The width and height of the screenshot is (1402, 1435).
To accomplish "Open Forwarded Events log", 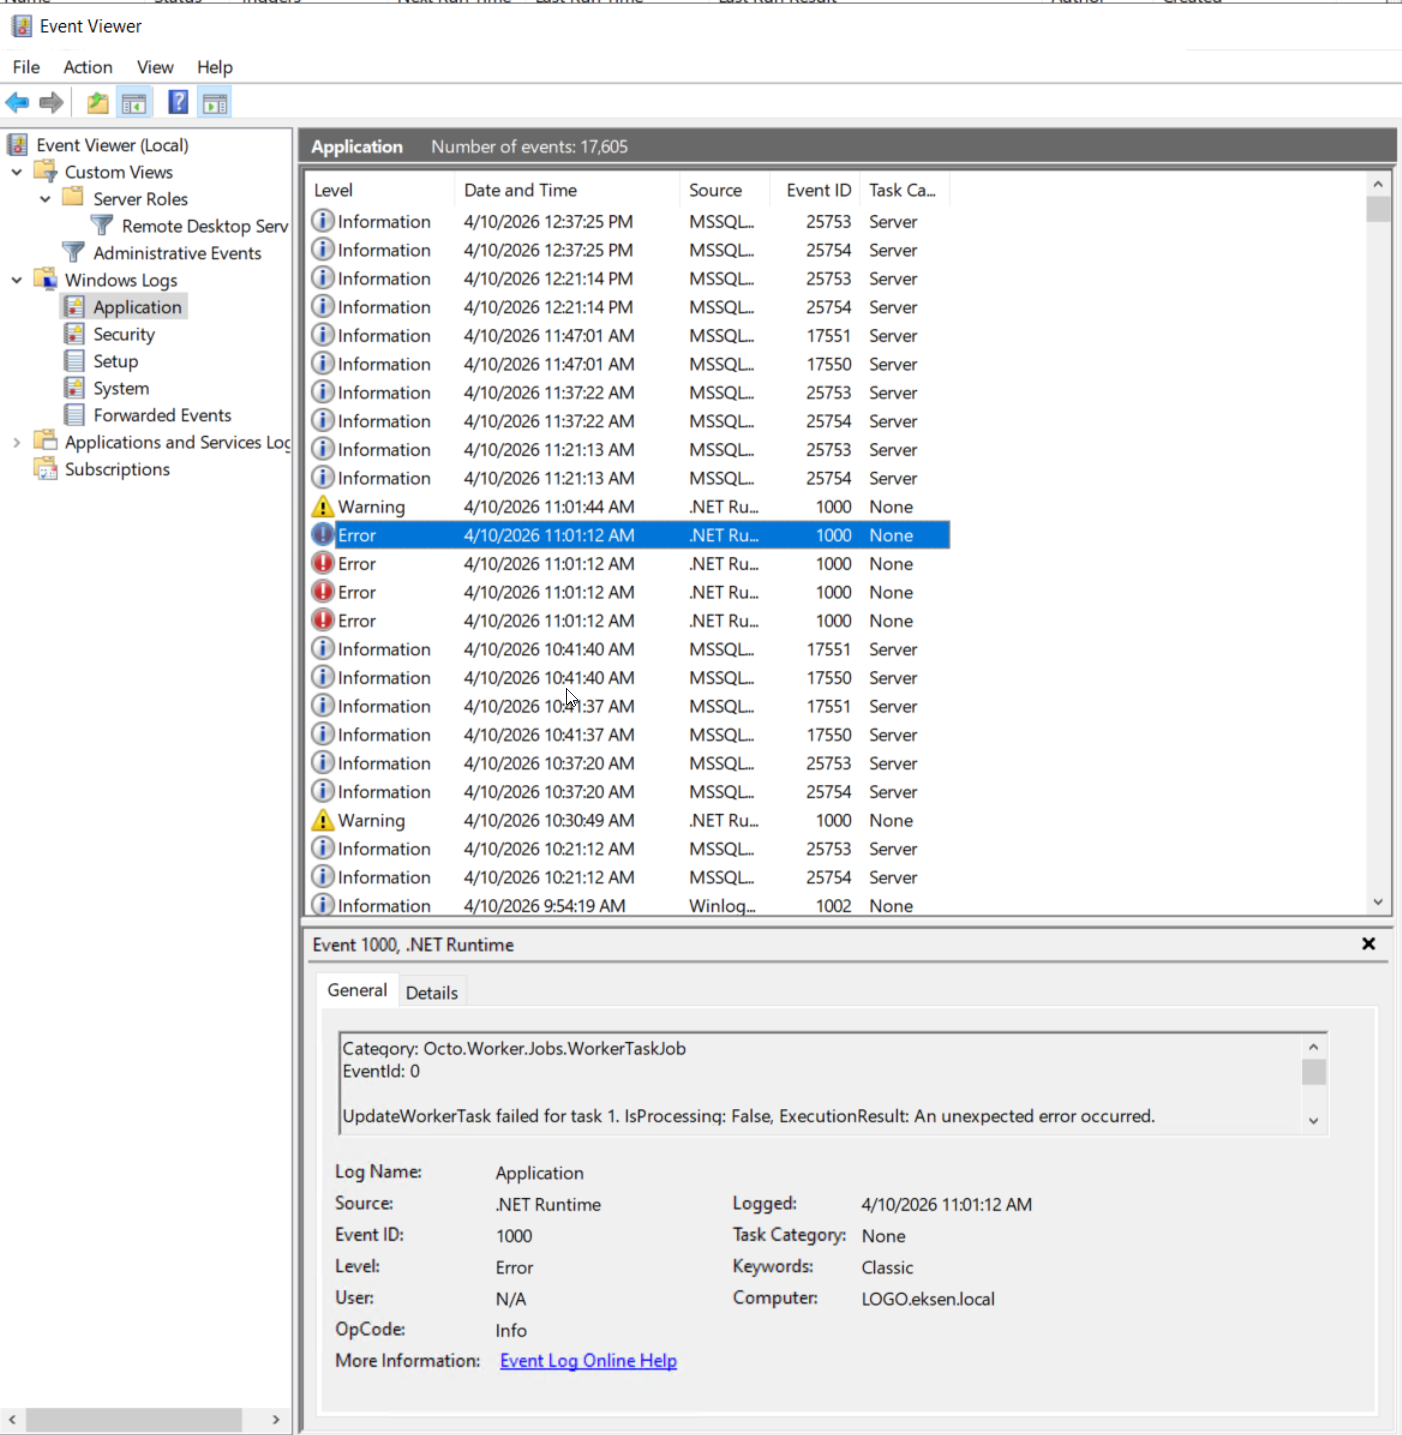I will (x=162, y=415).
